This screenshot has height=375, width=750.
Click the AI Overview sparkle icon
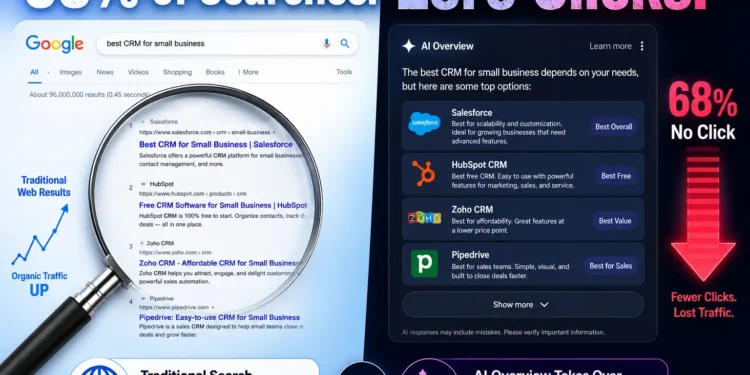pos(408,46)
